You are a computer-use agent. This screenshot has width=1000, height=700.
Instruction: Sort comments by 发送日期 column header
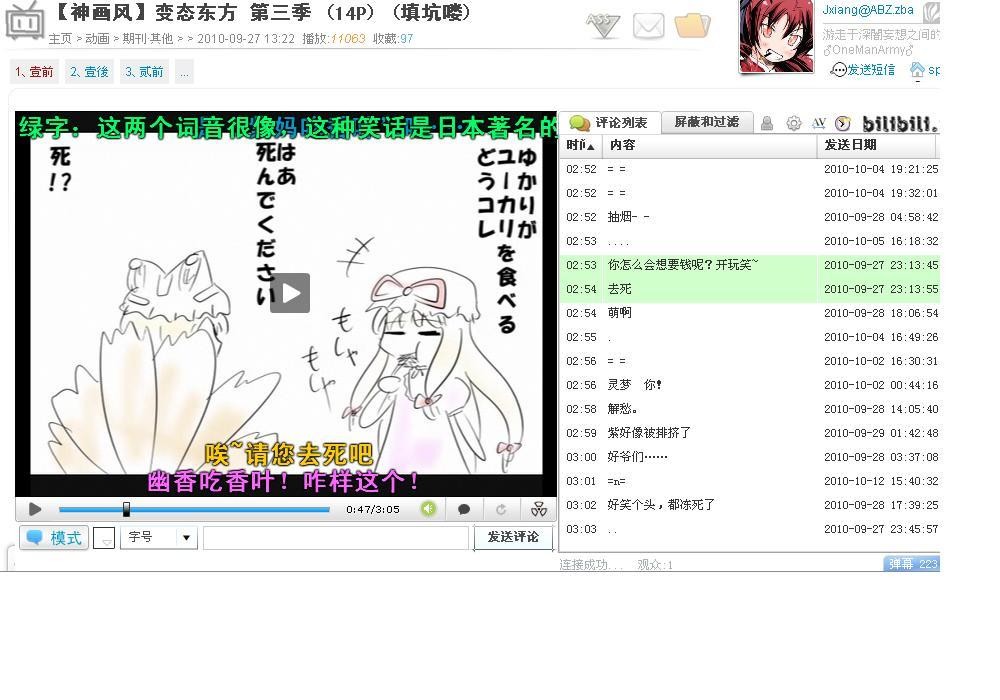(877, 145)
